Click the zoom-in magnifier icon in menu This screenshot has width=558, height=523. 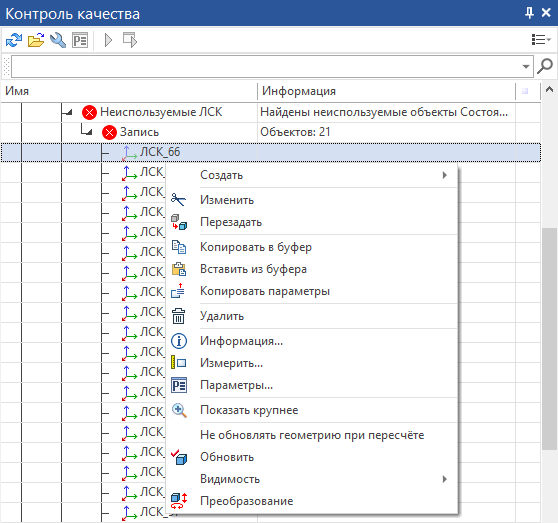(x=179, y=410)
